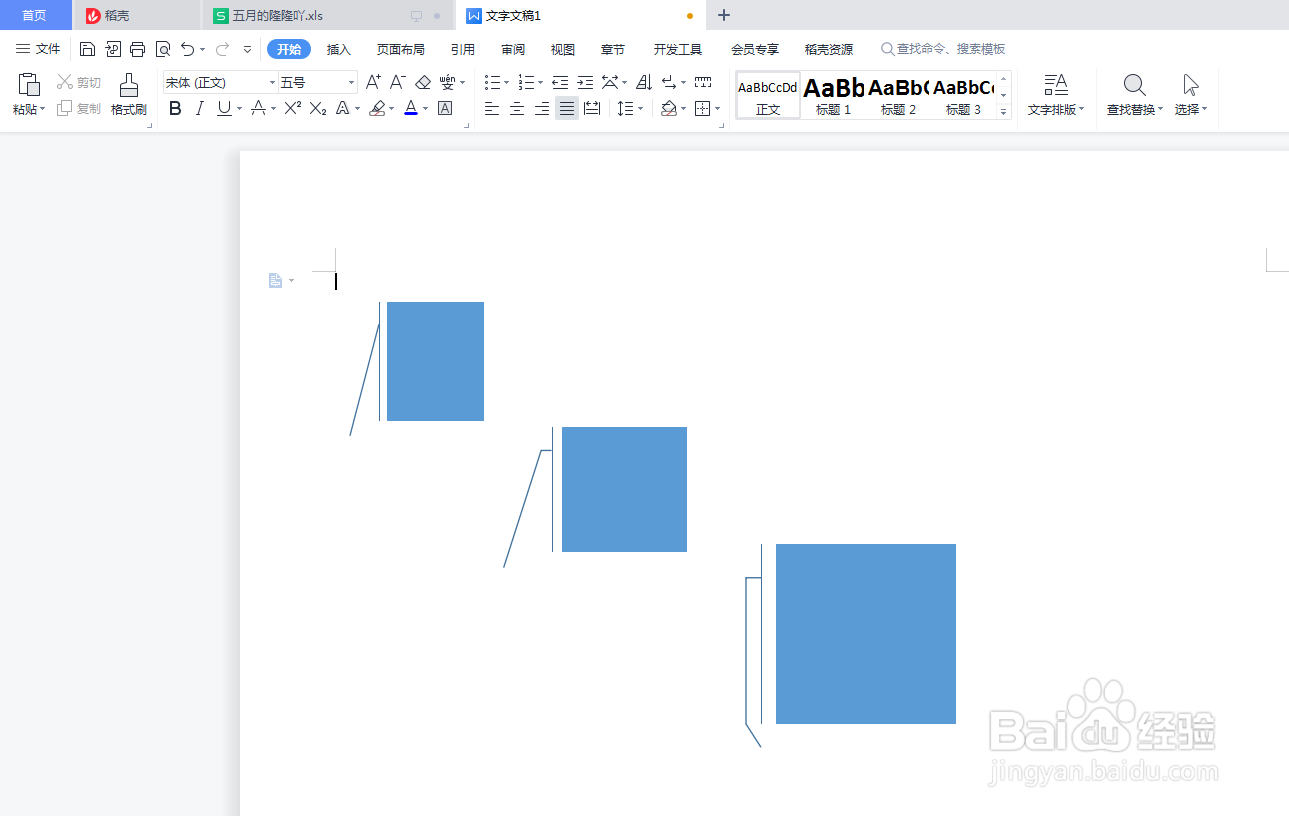Apply superscript formatting
The width and height of the screenshot is (1289, 816).
pos(293,108)
